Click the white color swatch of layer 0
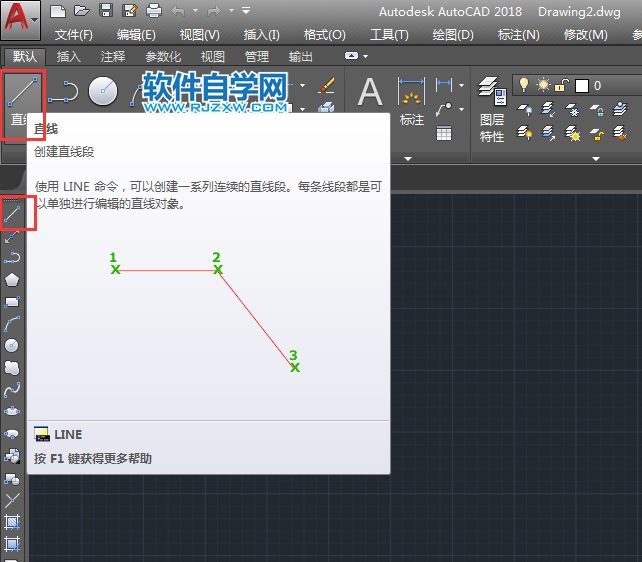Screen dimensions: 642x562 coord(582,86)
